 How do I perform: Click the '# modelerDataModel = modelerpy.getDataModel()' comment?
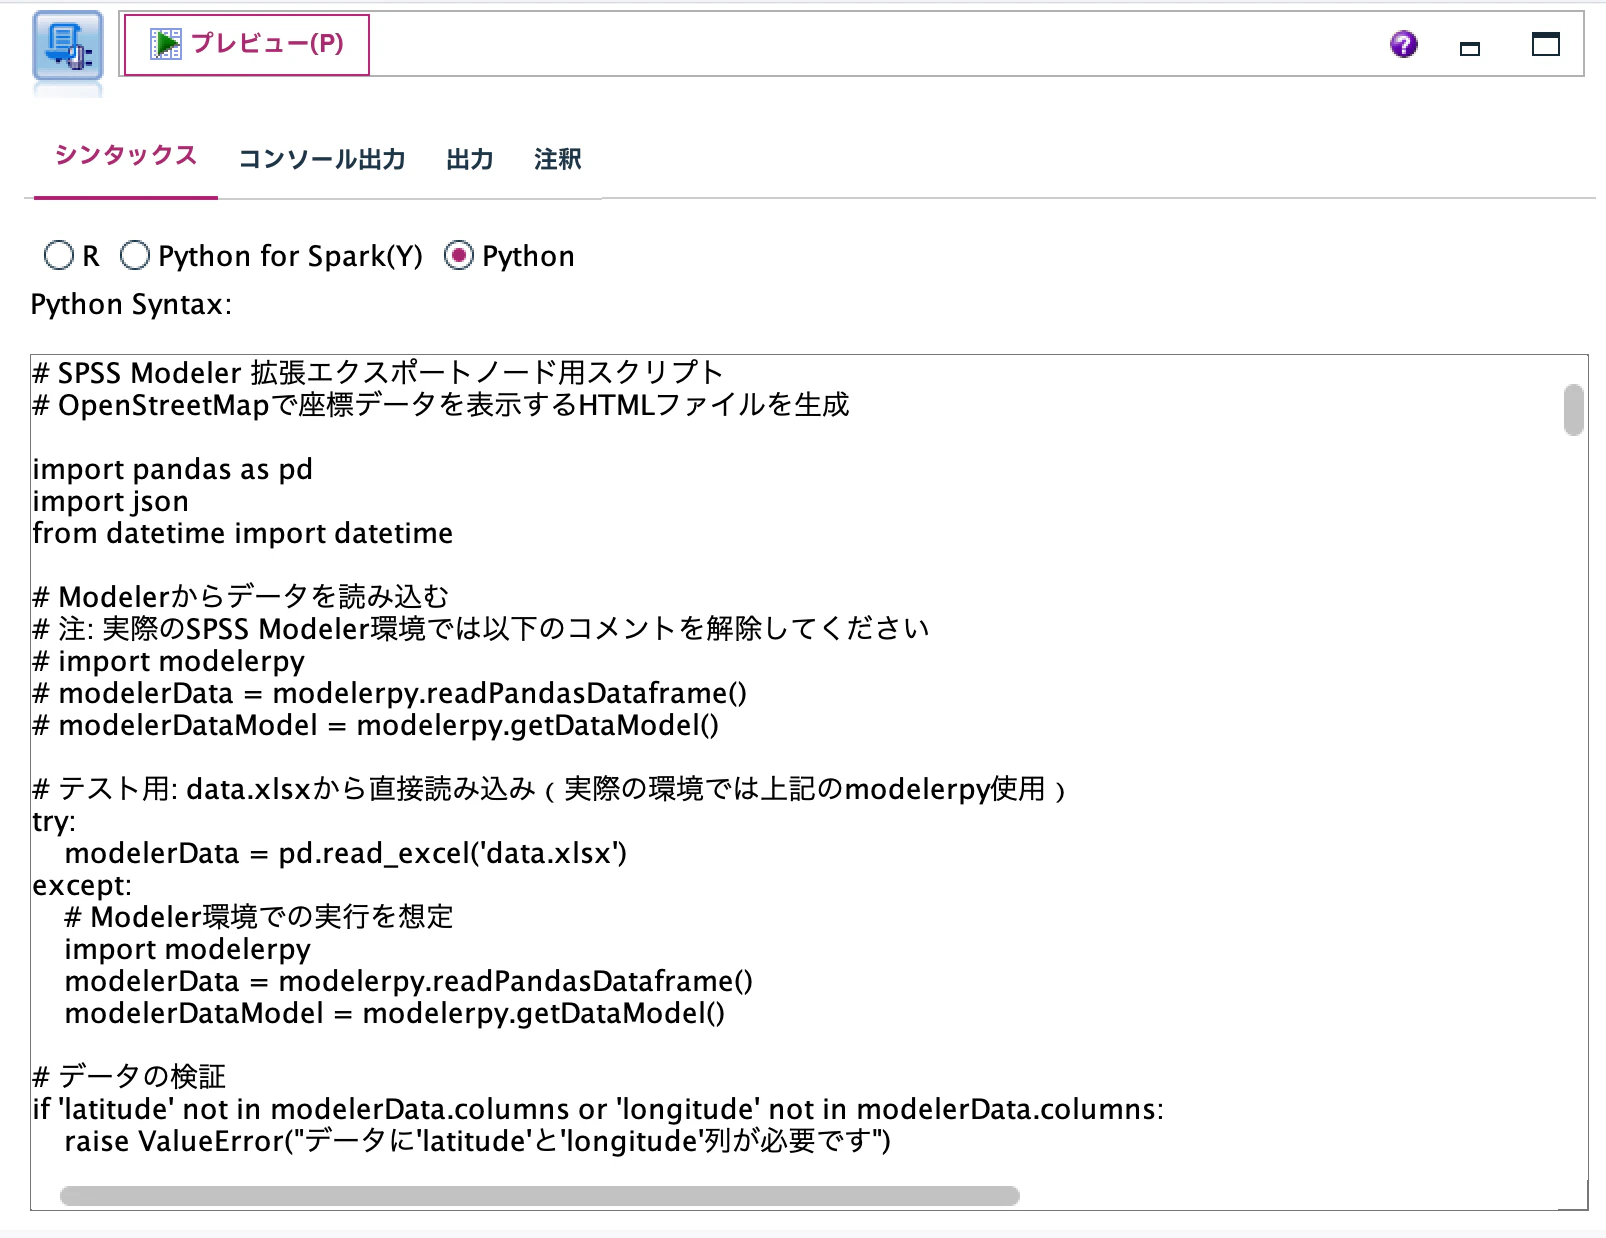(376, 725)
